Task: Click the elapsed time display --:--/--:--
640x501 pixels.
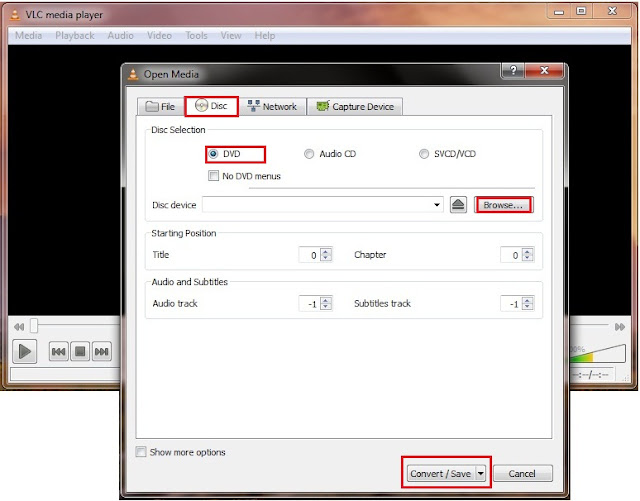Action: tap(591, 375)
